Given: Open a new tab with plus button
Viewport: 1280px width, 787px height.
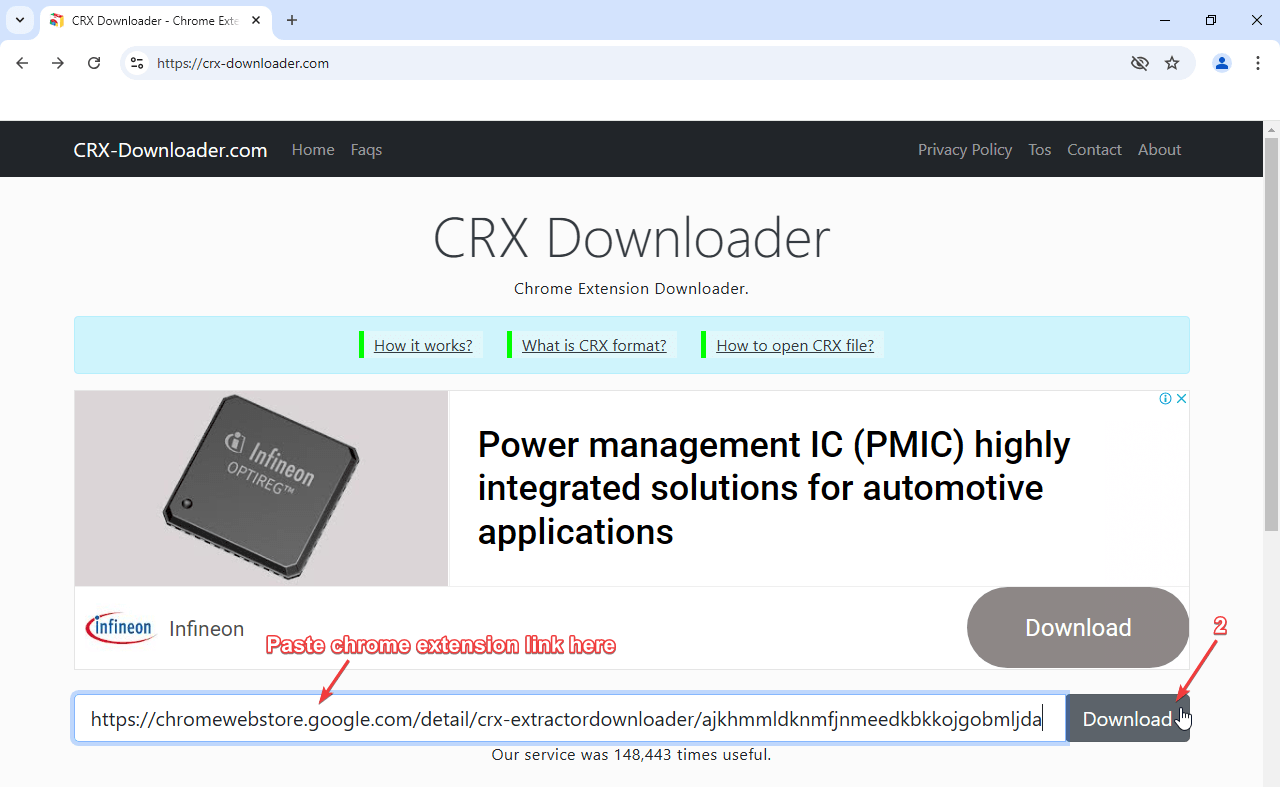Looking at the screenshot, I should point(292,20).
